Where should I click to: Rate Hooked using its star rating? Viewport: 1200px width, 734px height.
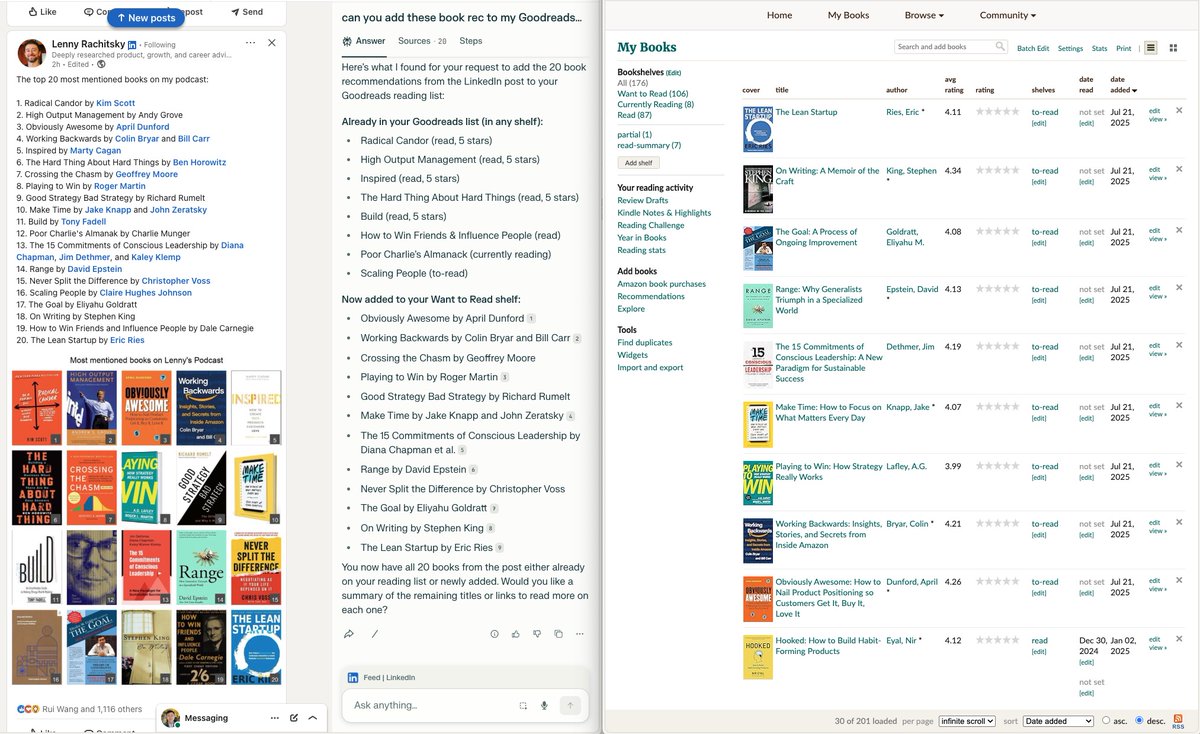coord(998,640)
